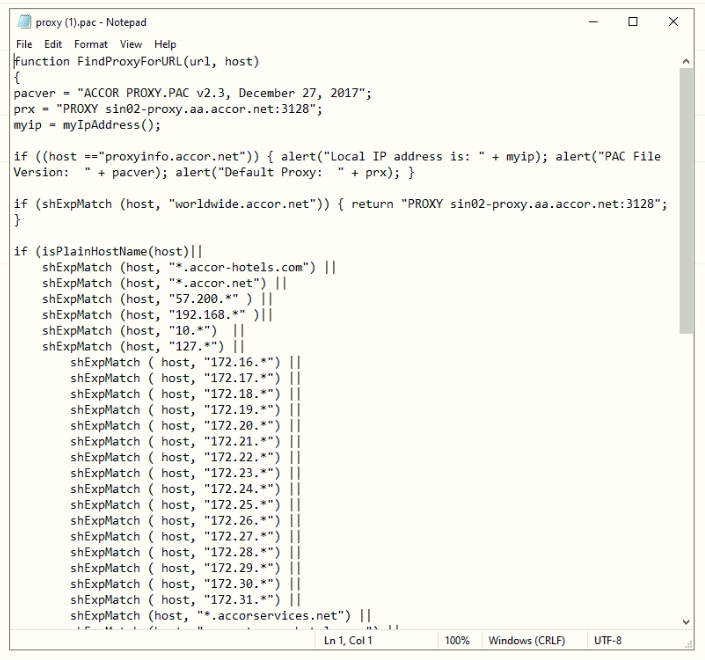Click the 'if (isPlainHostName(host)||' line
This screenshot has height=660, width=705.
pos(108,251)
